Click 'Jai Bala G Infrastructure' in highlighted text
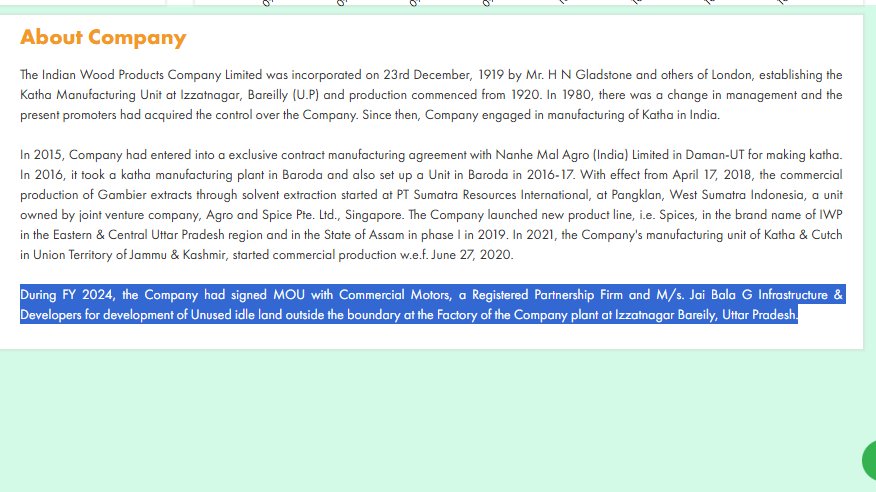The height and width of the screenshot is (492, 876). 760,295
